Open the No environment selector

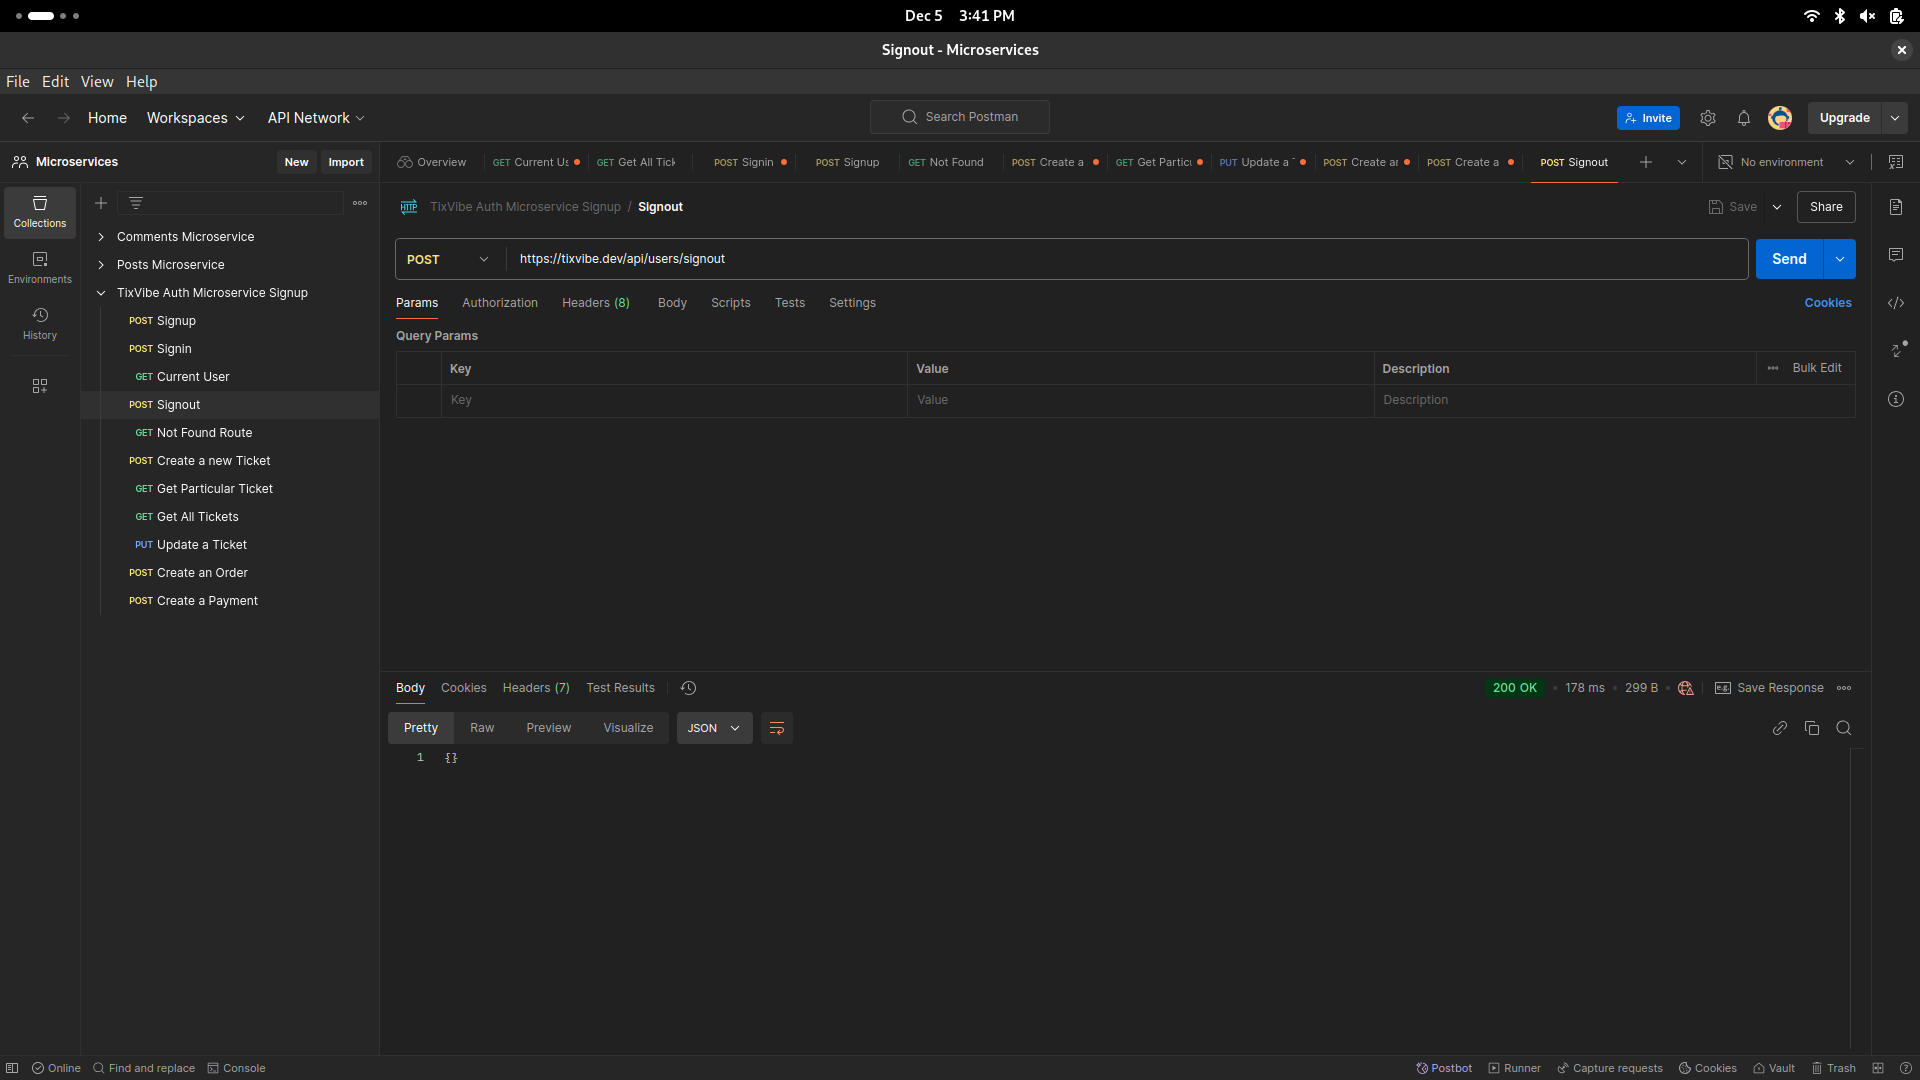click(1787, 162)
